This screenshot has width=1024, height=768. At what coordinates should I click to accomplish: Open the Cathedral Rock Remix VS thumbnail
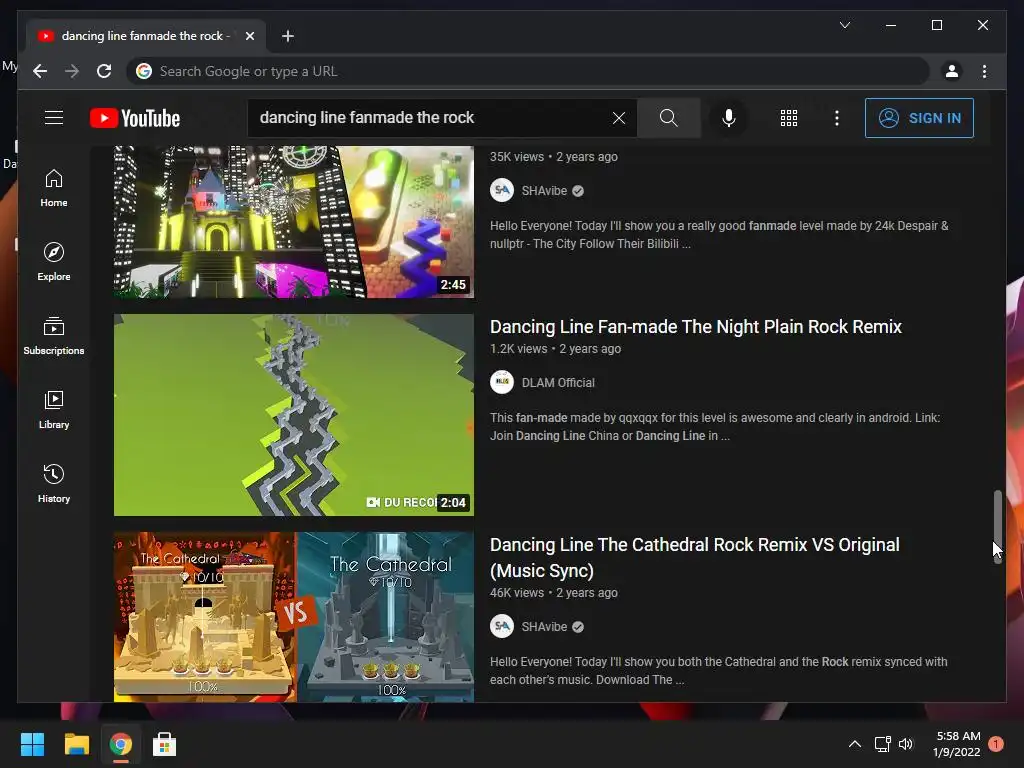click(x=294, y=617)
